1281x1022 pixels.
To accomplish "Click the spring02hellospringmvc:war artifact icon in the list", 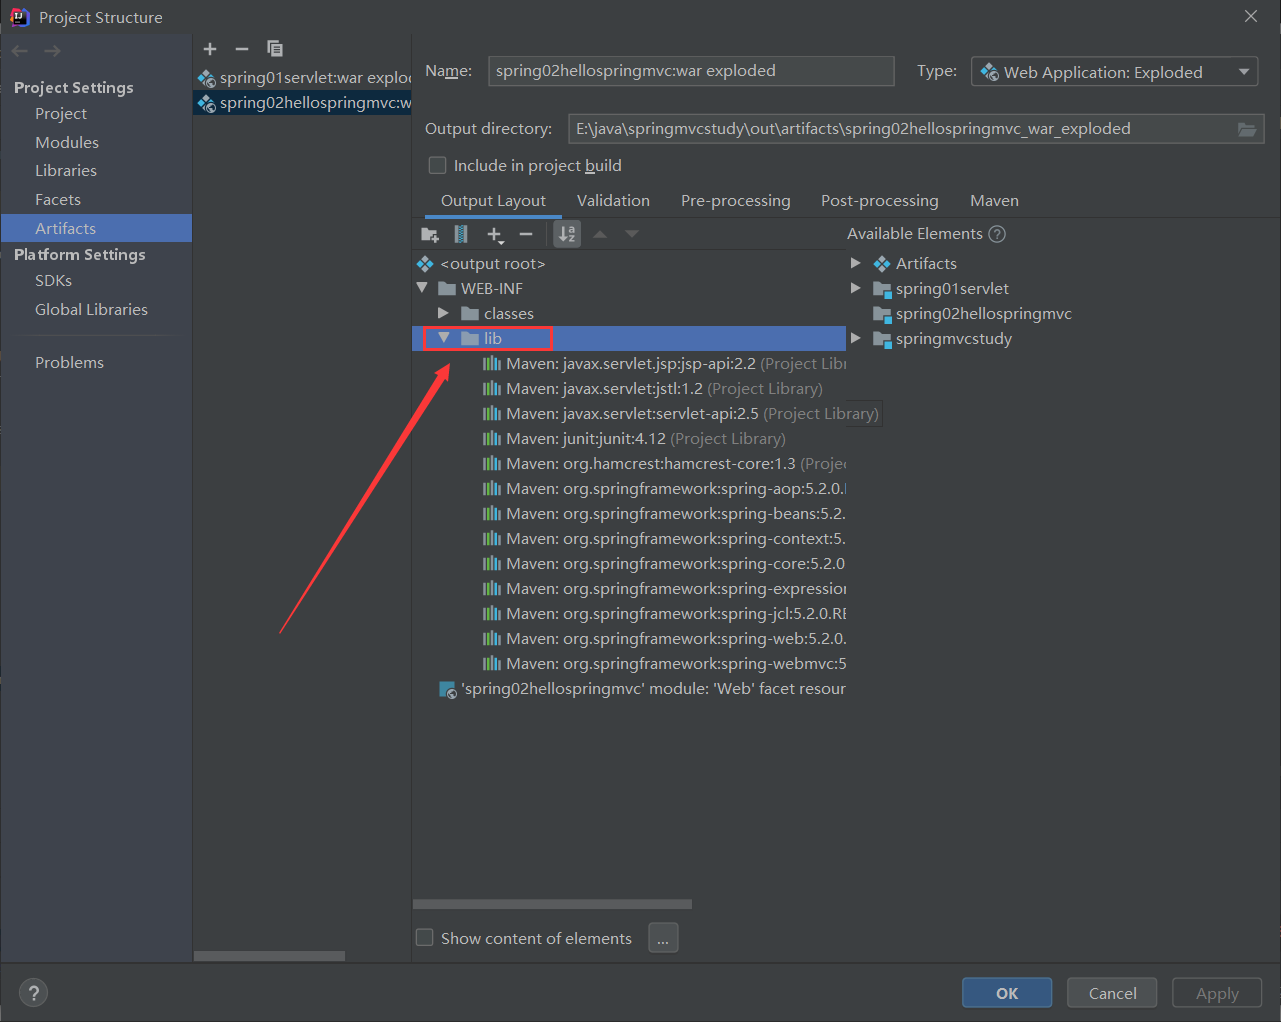I will (x=207, y=103).
